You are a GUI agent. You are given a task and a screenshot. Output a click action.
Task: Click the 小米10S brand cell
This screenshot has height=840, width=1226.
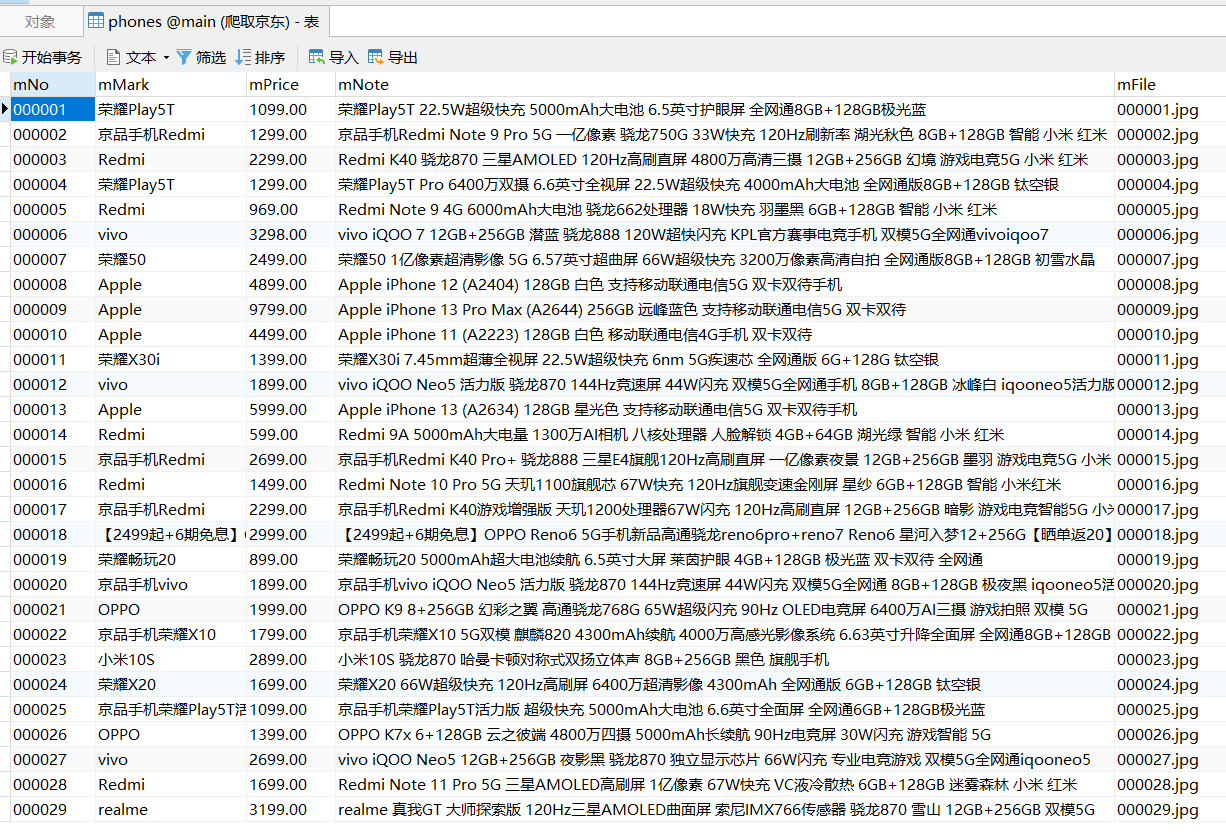pos(171,659)
